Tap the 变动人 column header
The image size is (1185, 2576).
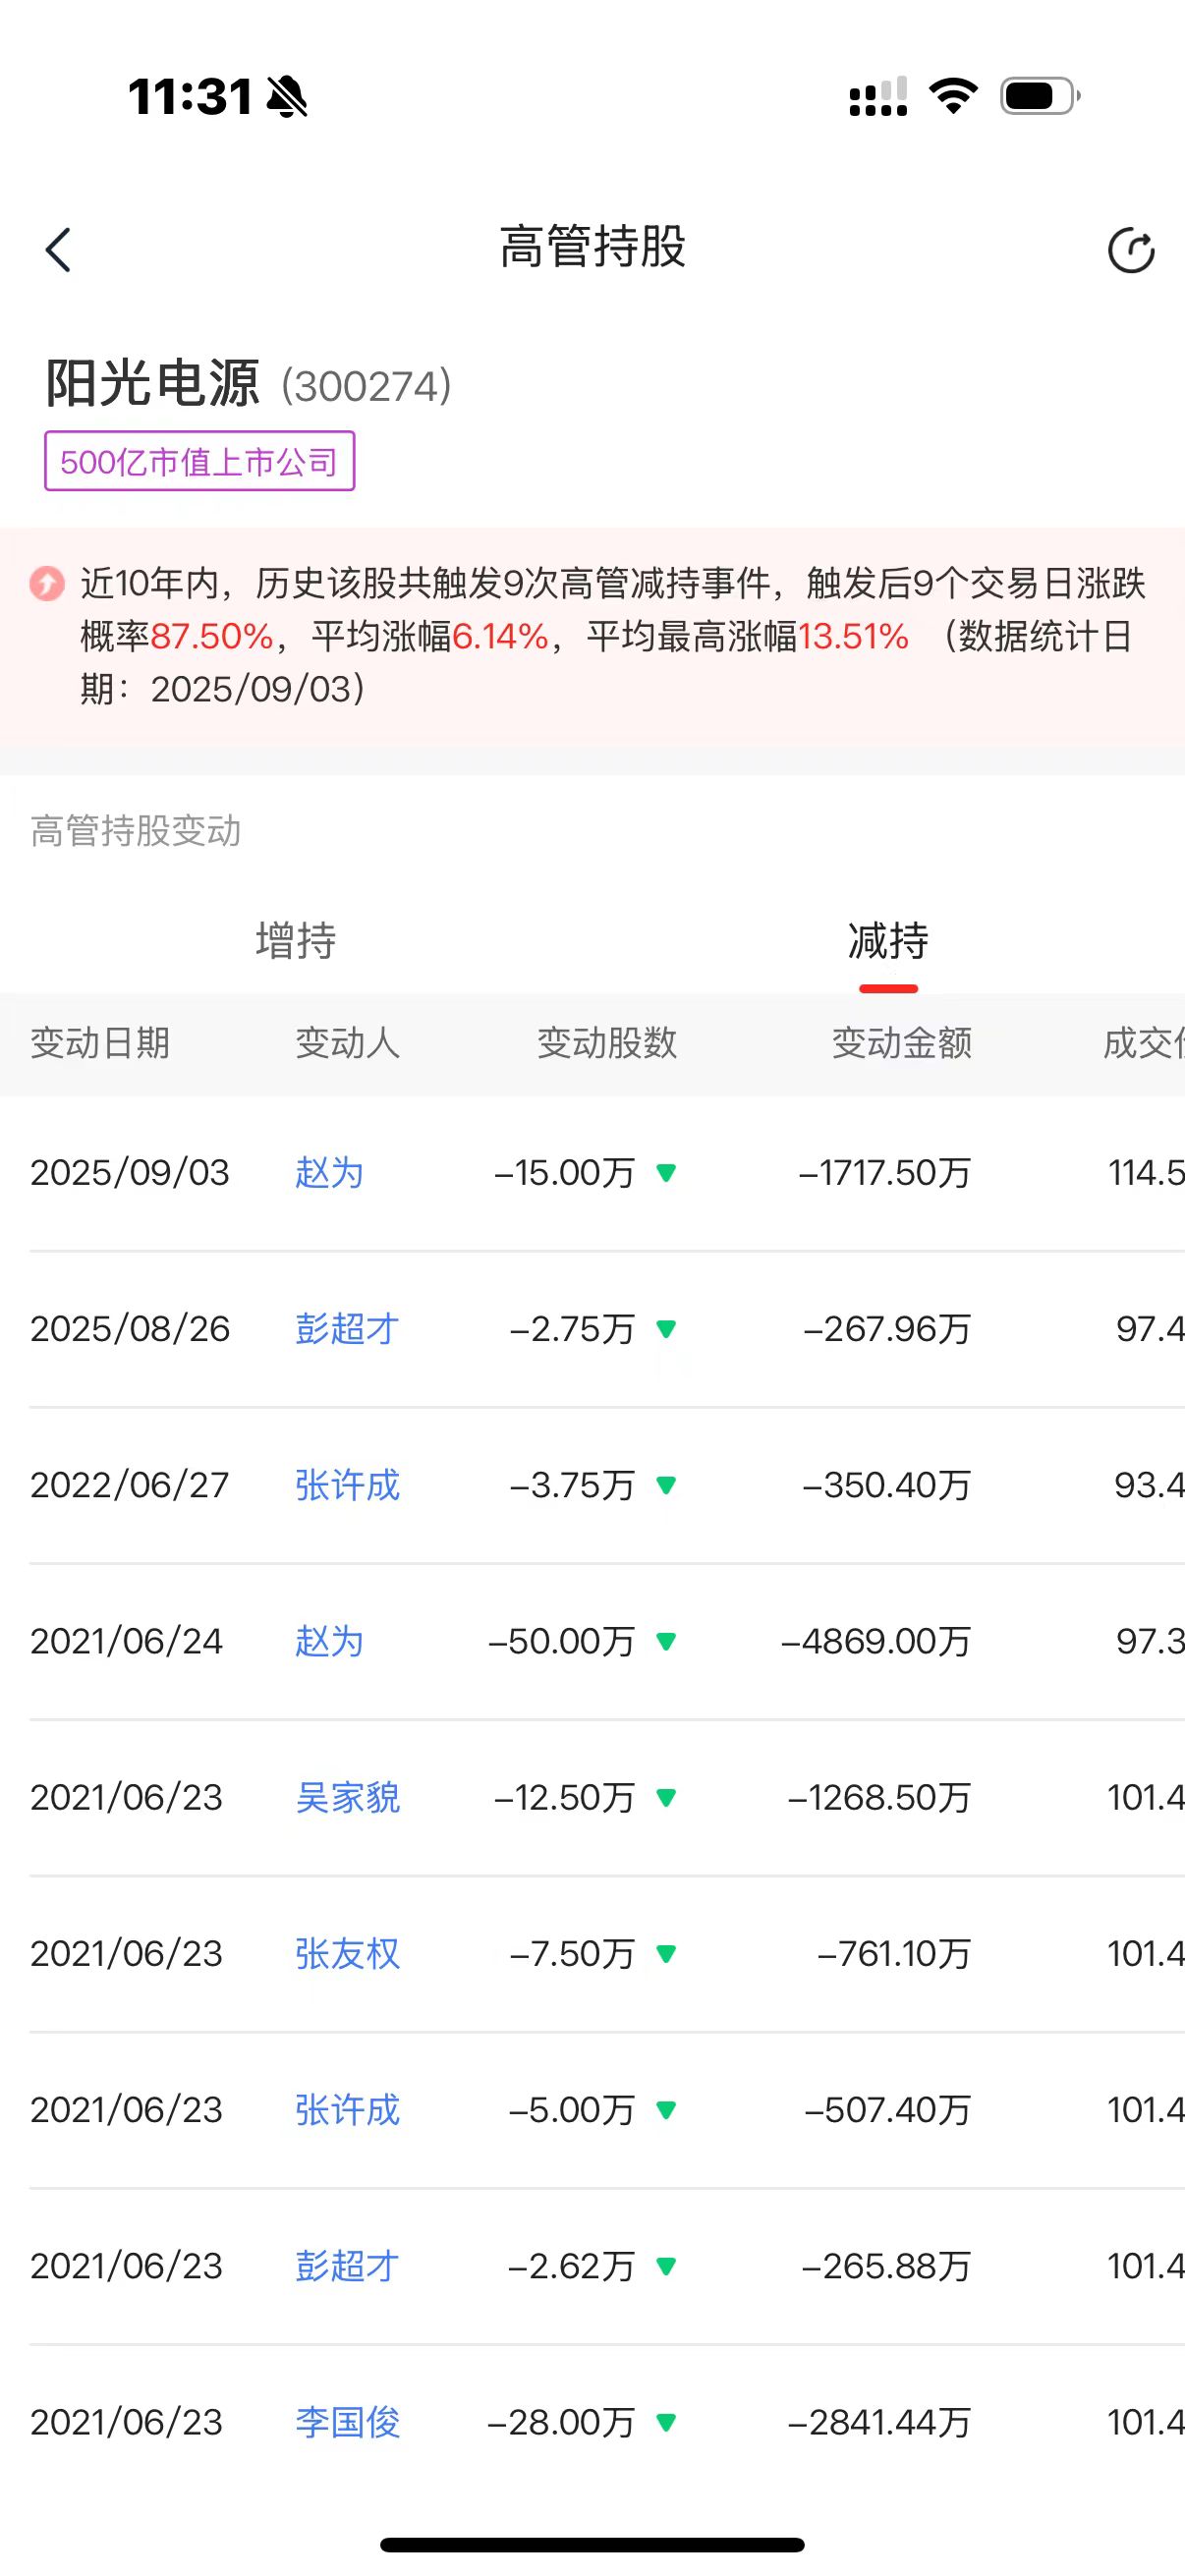click(x=347, y=1043)
